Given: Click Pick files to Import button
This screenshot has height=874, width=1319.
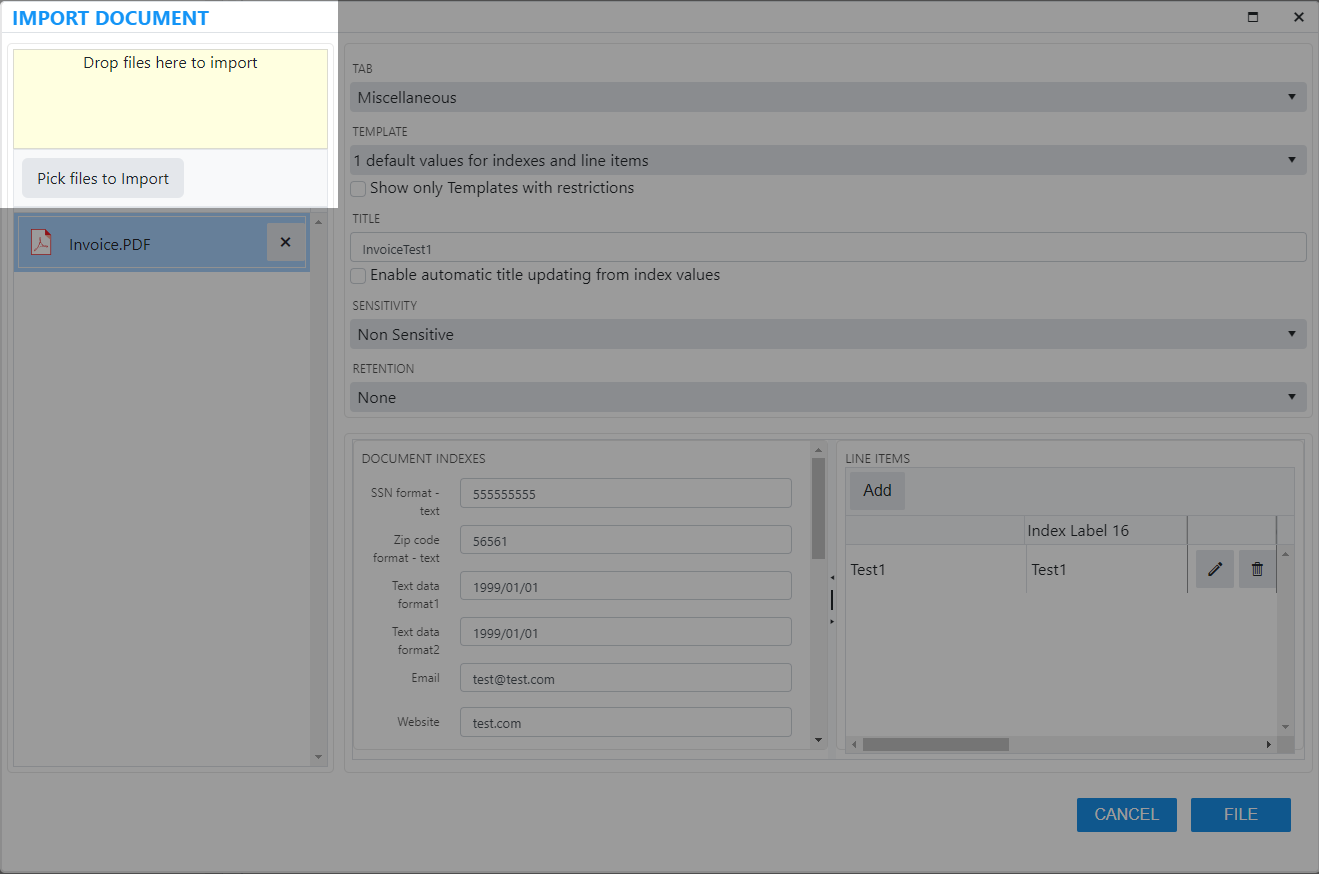Looking at the screenshot, I should coord(103,178).
